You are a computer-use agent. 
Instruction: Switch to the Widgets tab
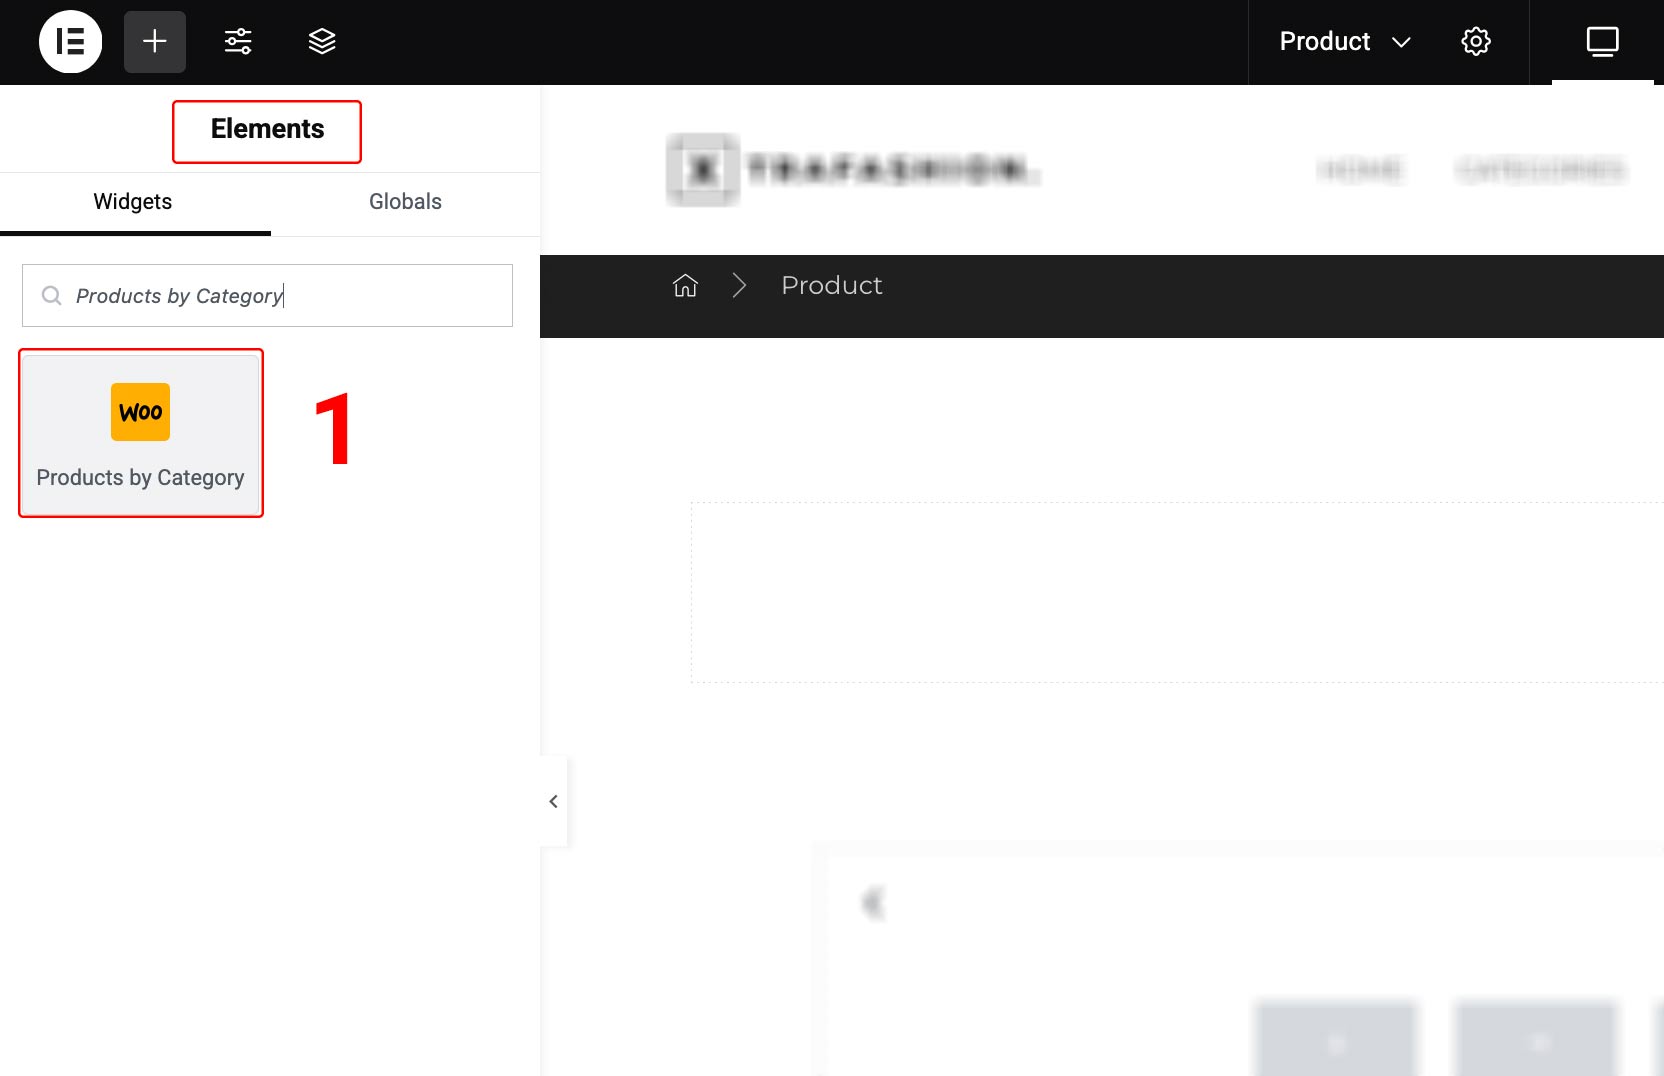coord(133,202)
